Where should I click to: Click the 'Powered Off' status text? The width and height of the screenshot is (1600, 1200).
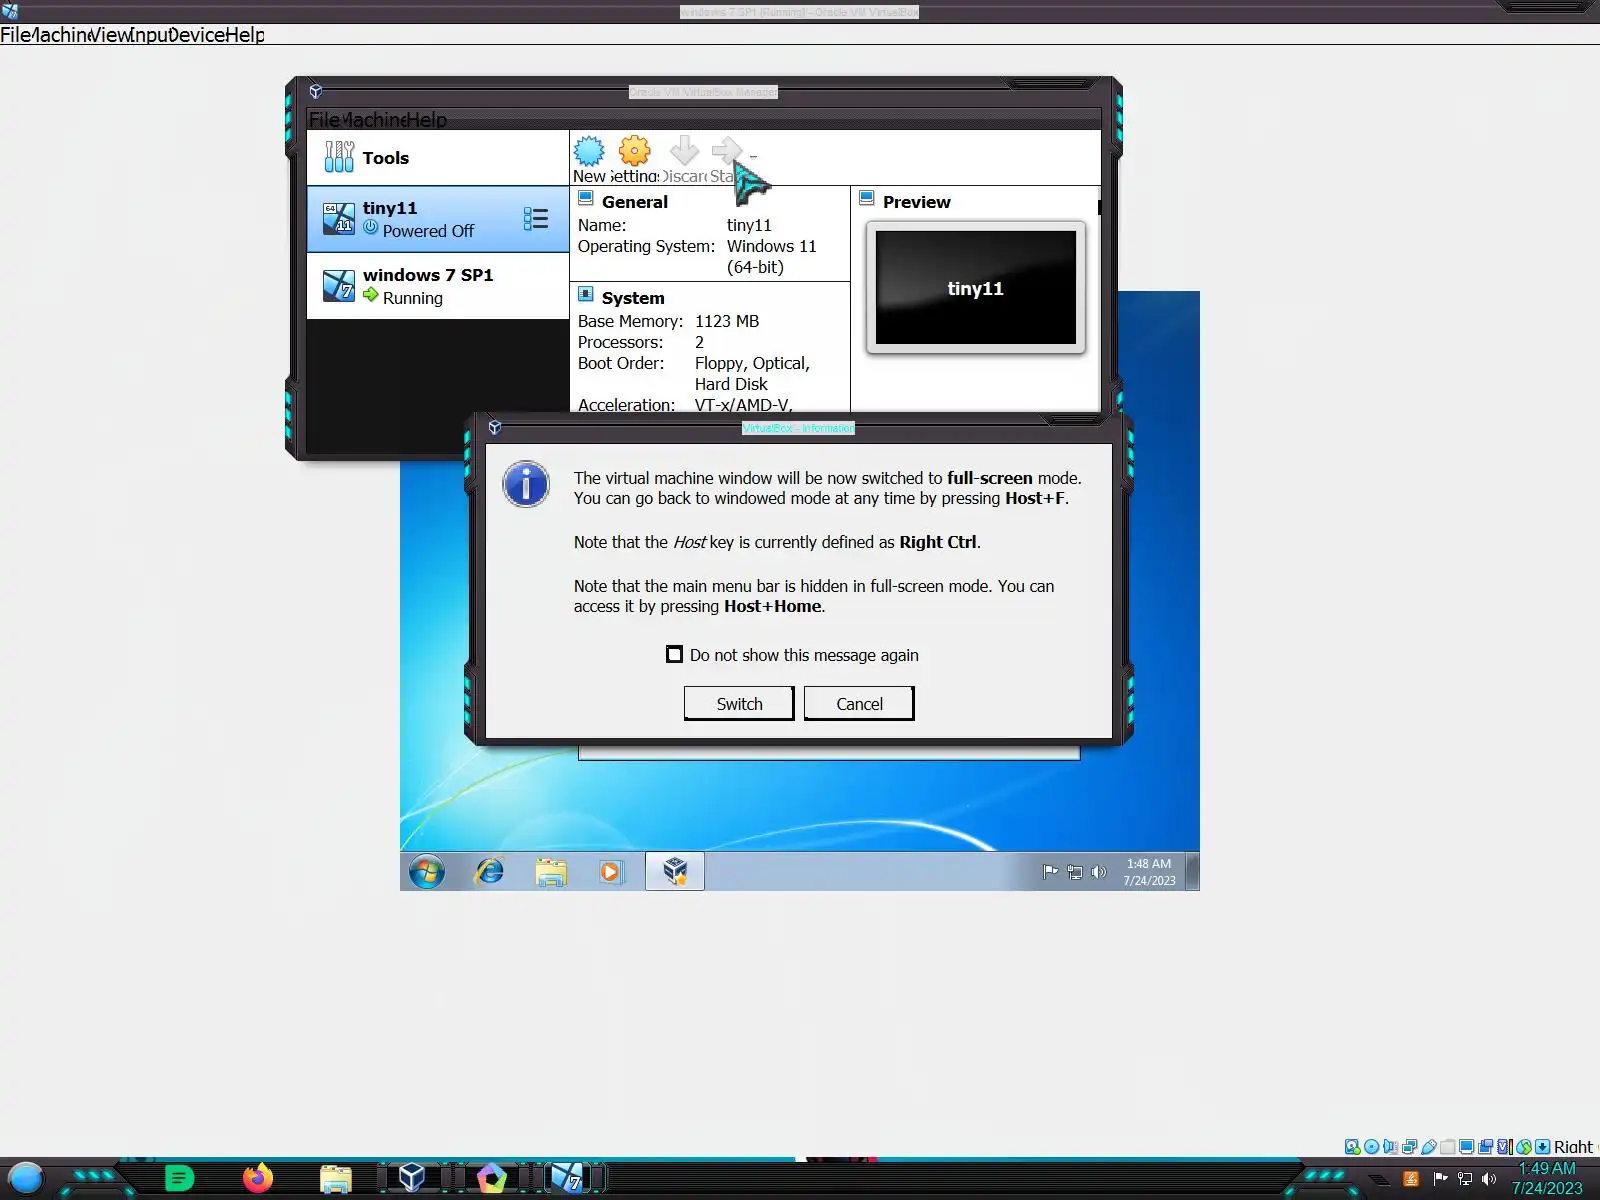pyautogui.click(x=428, y=231)
